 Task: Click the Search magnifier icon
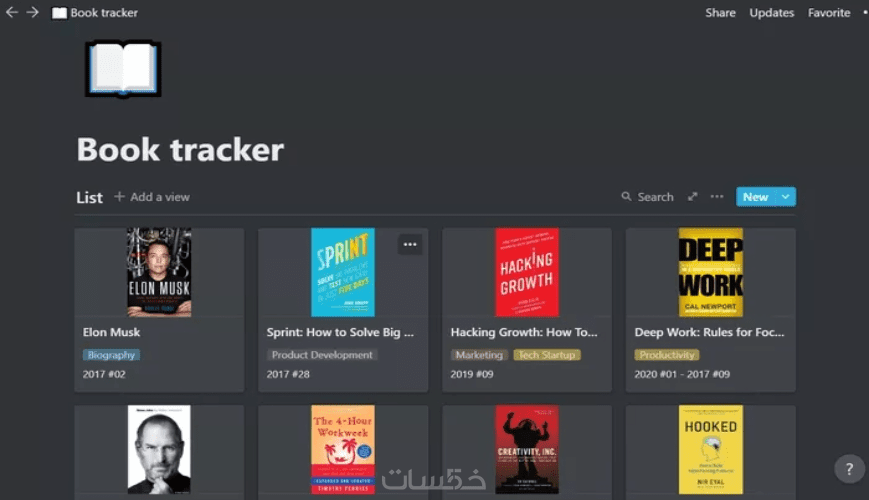pos(626,197)
